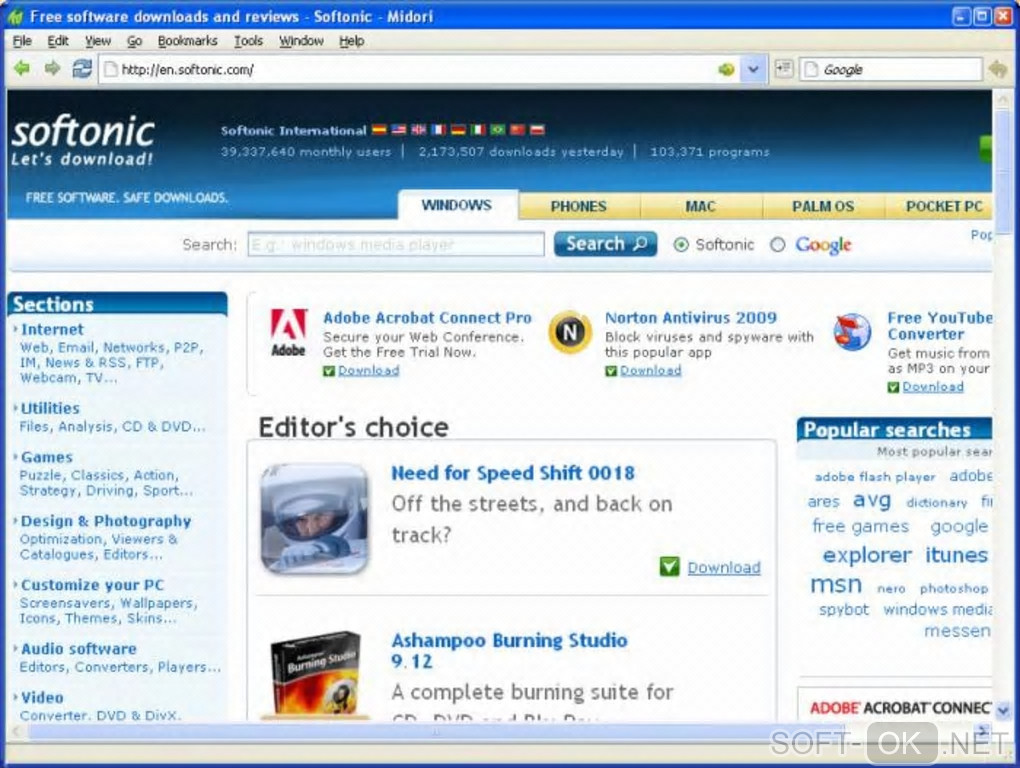Viewport: 1020px width, 768px height.
Task: Open Need for Speed Shift 0018 link
Action: click(x=513, y=473)
